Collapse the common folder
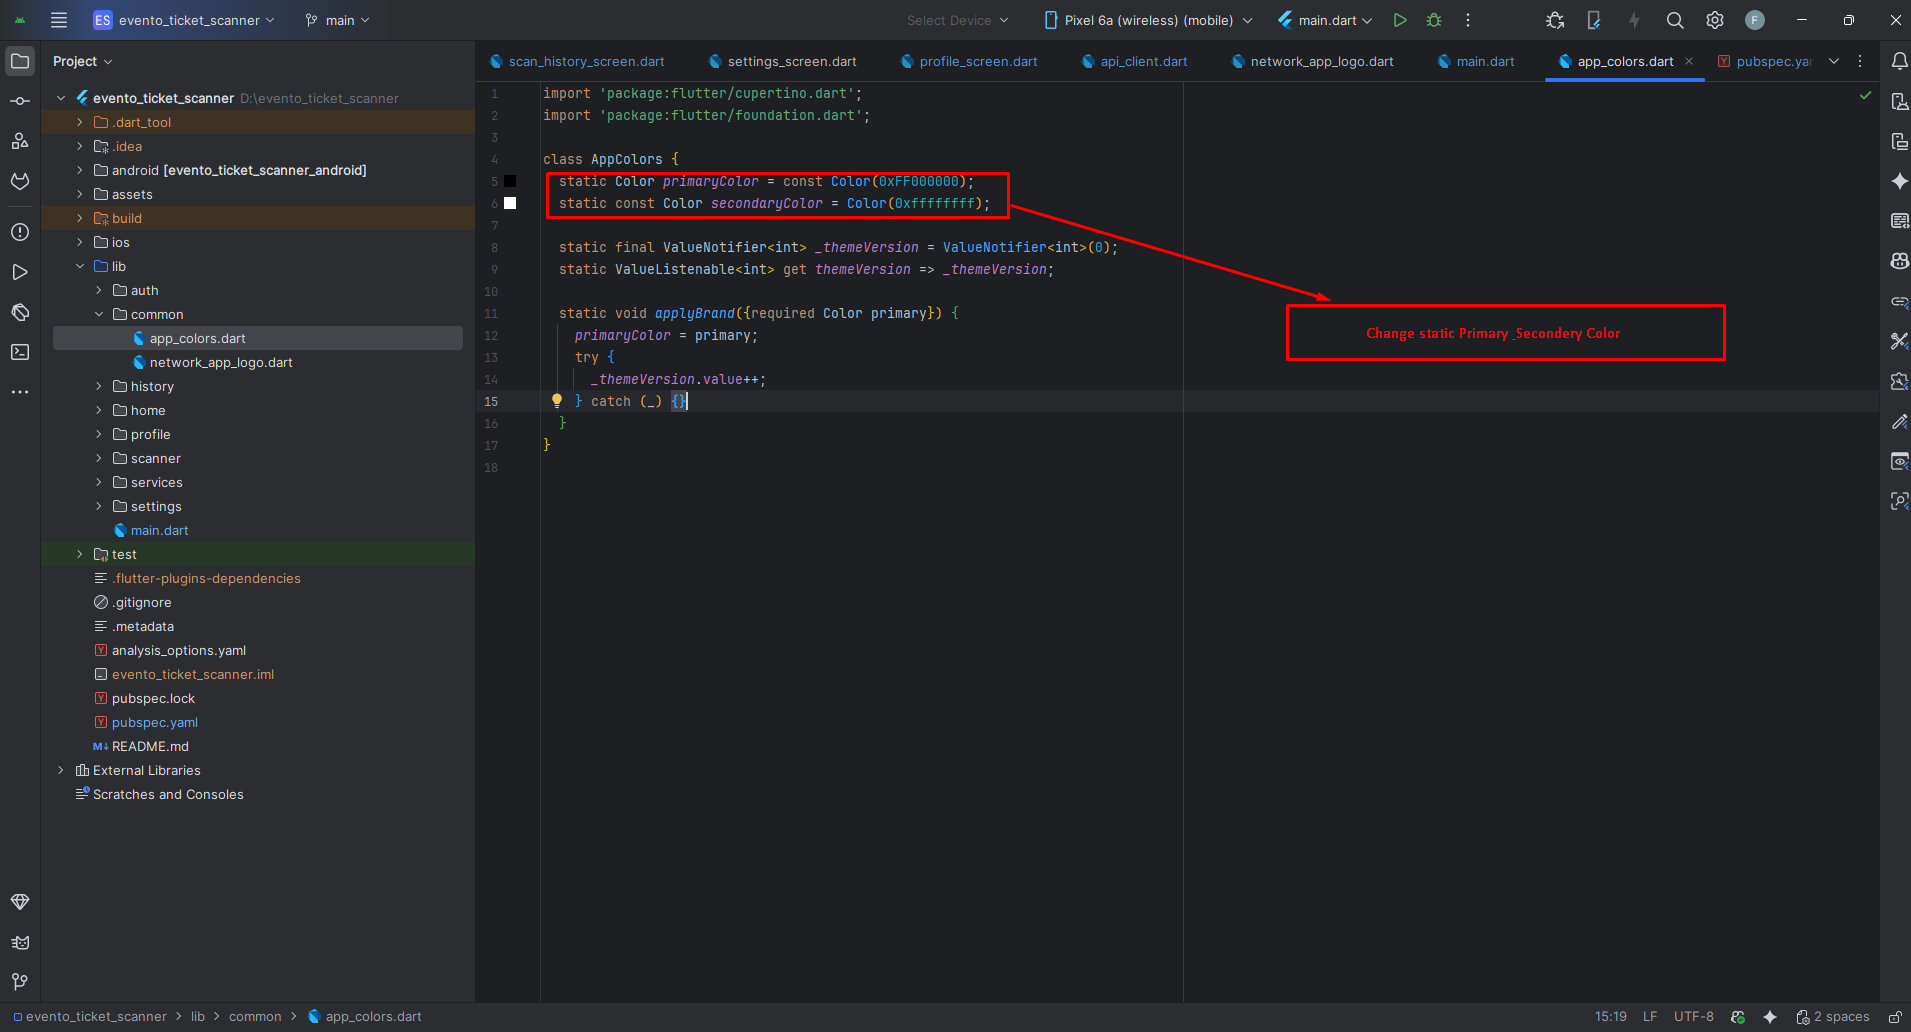The height and width of the screenshot is (1032, 1911). coord(99,314)
